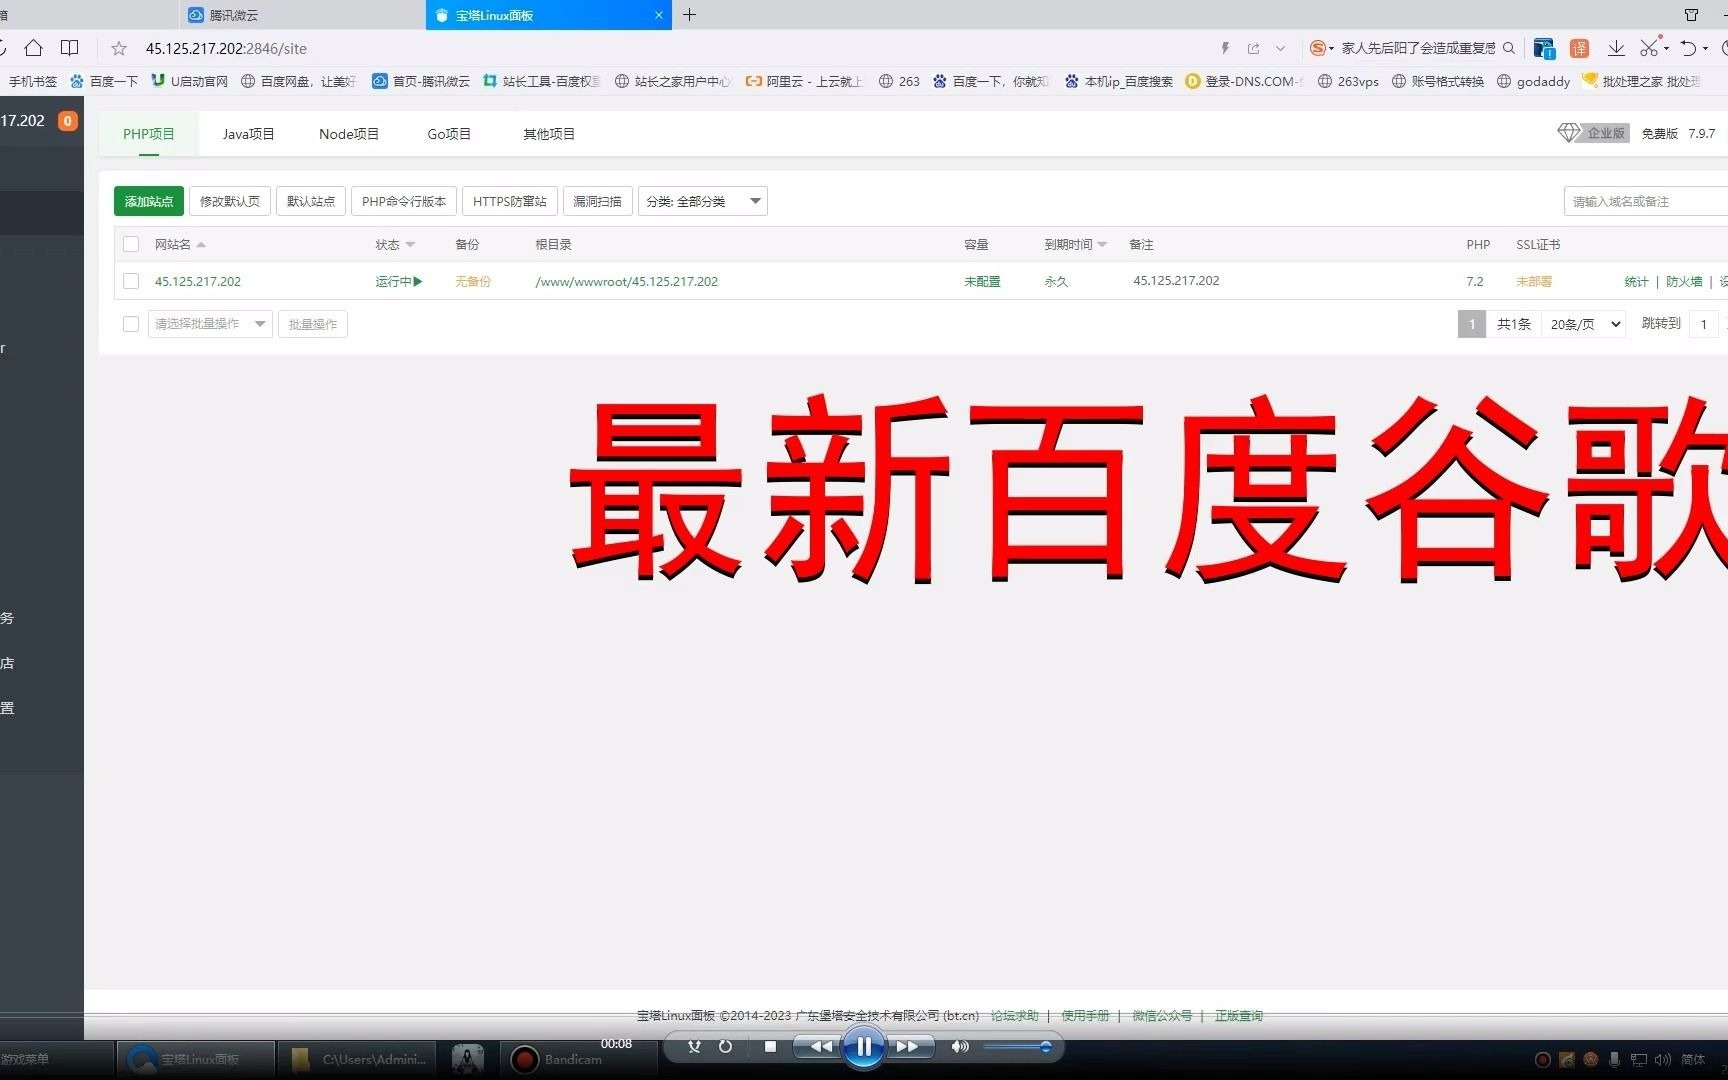This screenshot has width=1728, height=1080.
Task: Click the 无备份 backup link
Action: pos(473,281)
